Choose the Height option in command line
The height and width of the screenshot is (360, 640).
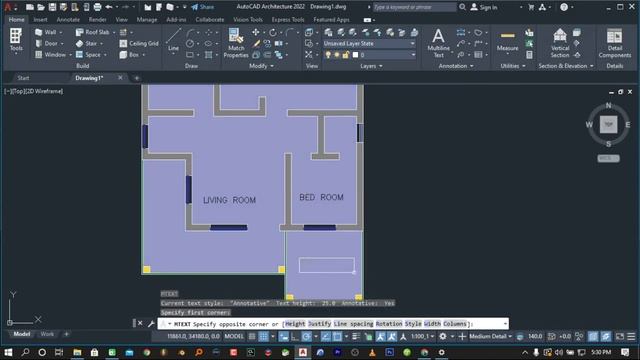pyautogui.click(x=295, y=324)
